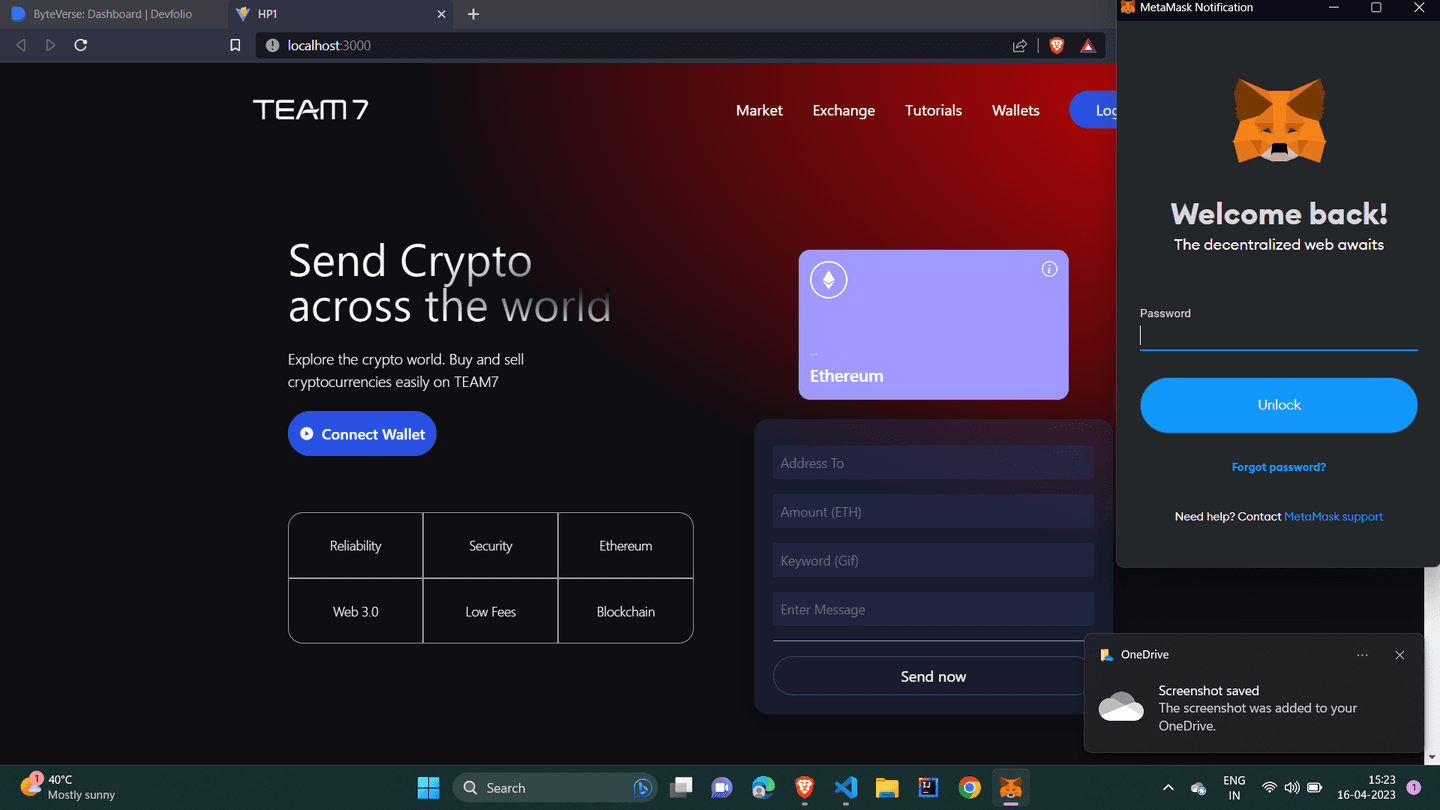
Task: Show hidden system tray icons
Action: pyautogui.click(x=1168, y=788)
